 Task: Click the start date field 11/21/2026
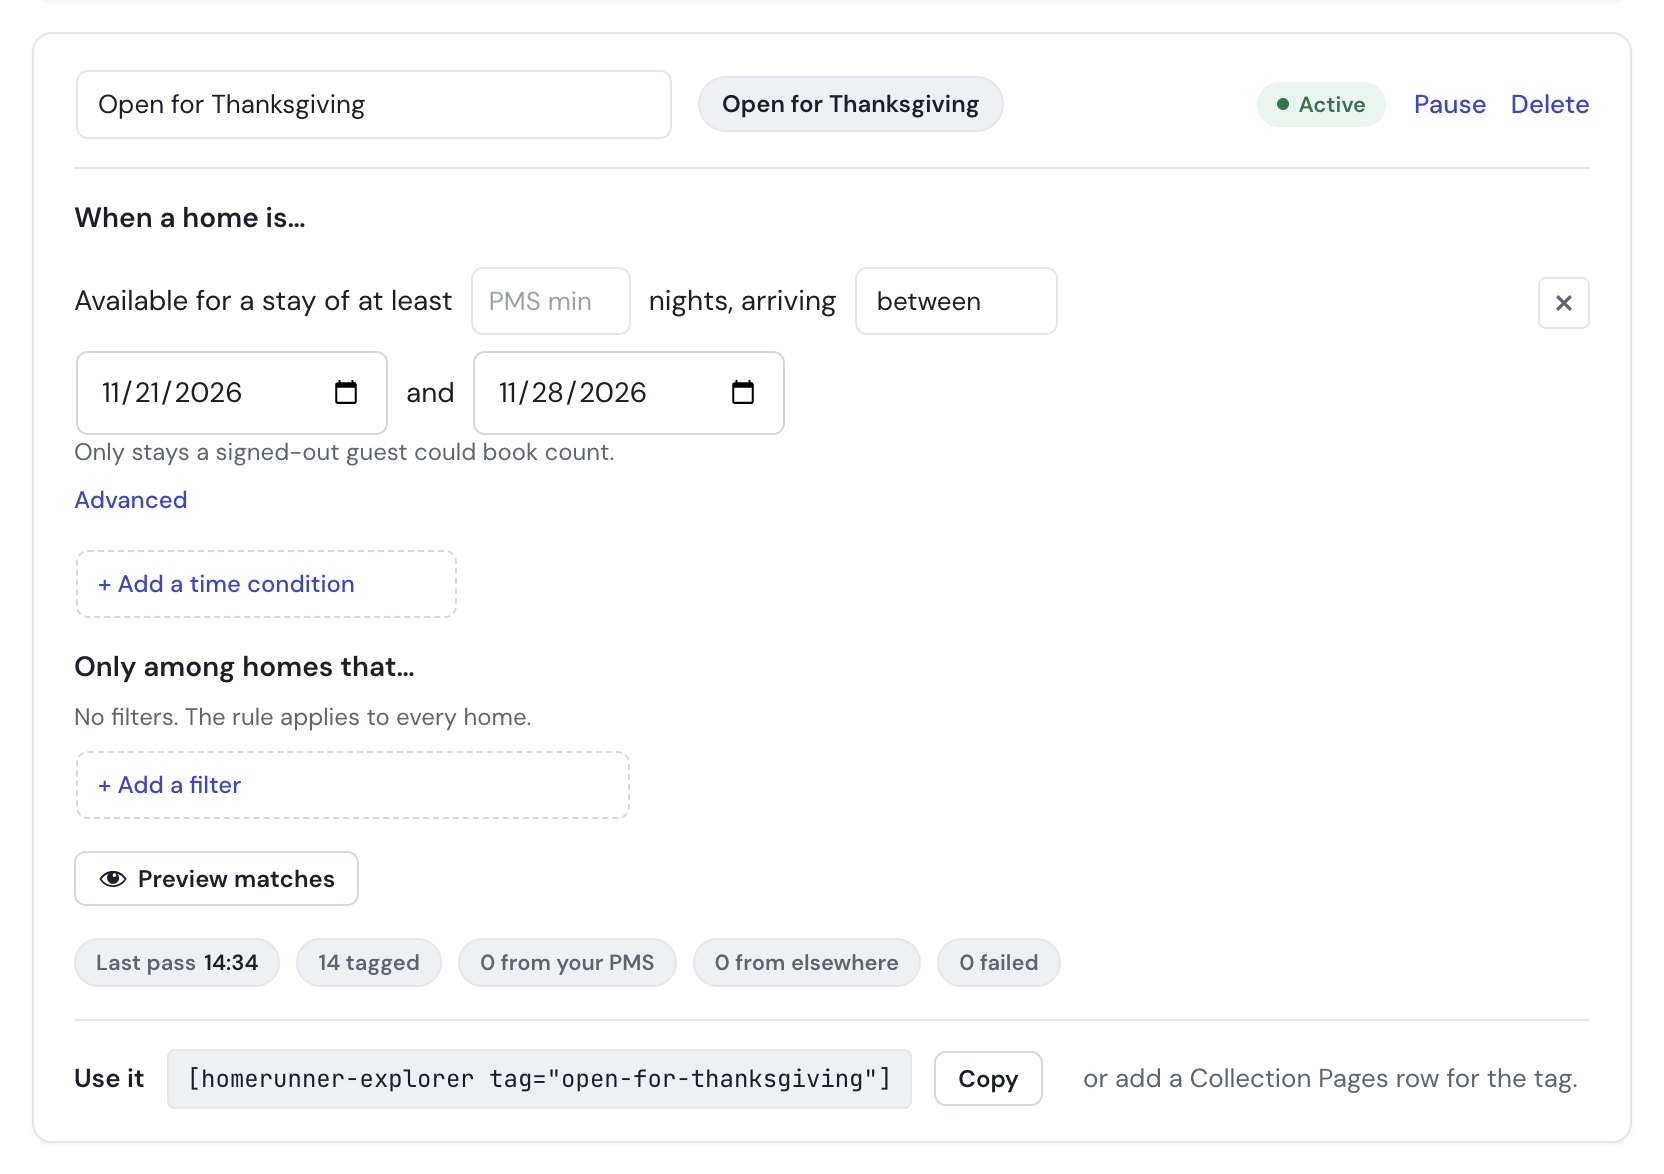(232, 393)
